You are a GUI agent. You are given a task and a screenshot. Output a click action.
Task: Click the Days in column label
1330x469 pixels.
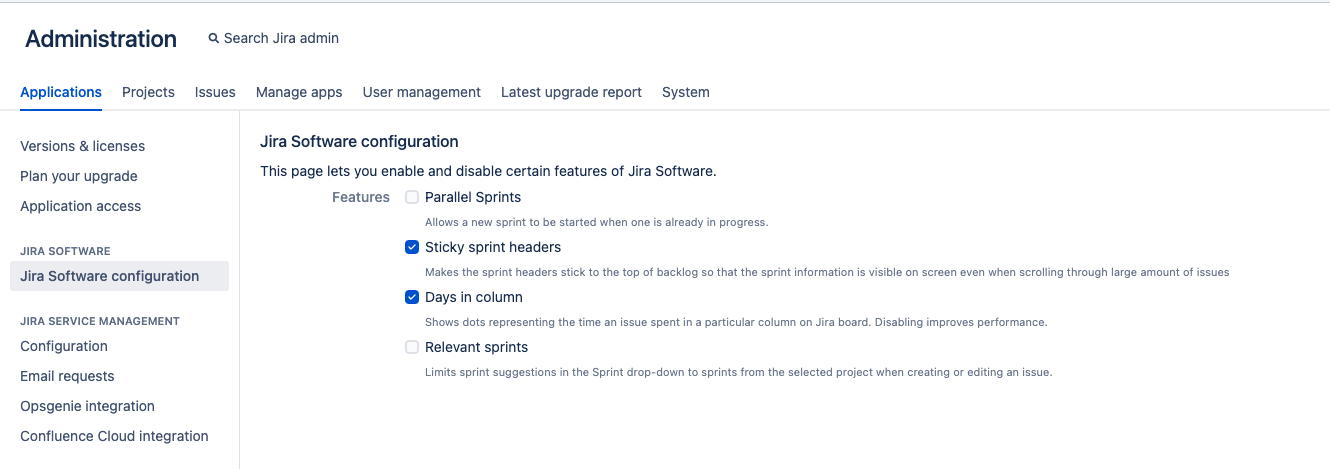click(x=474, y=297)
